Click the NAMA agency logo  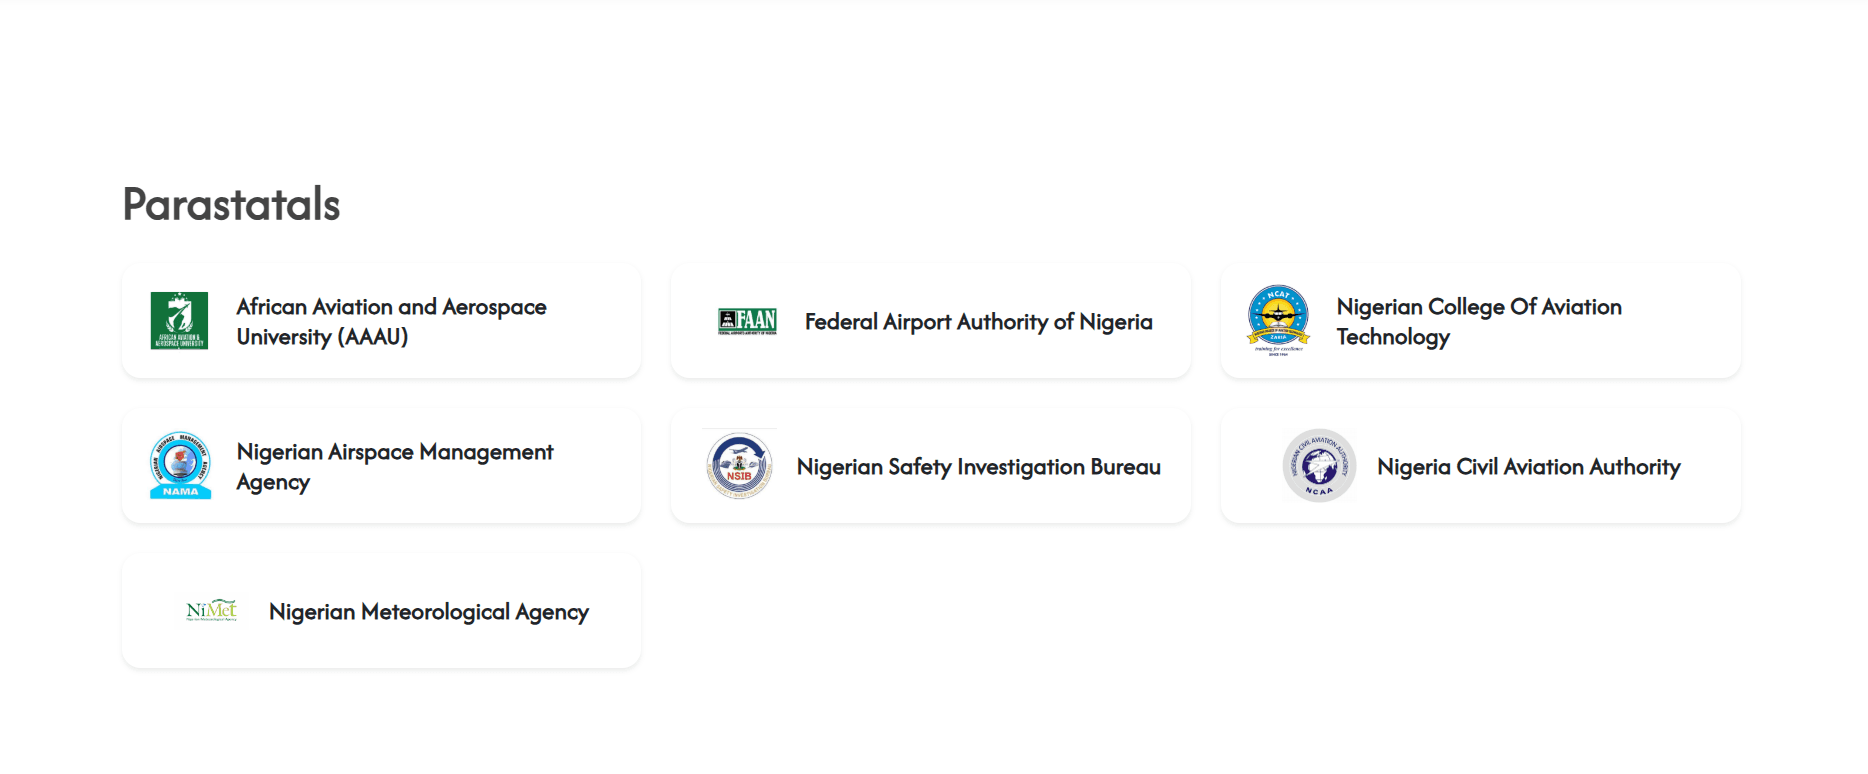180,466
